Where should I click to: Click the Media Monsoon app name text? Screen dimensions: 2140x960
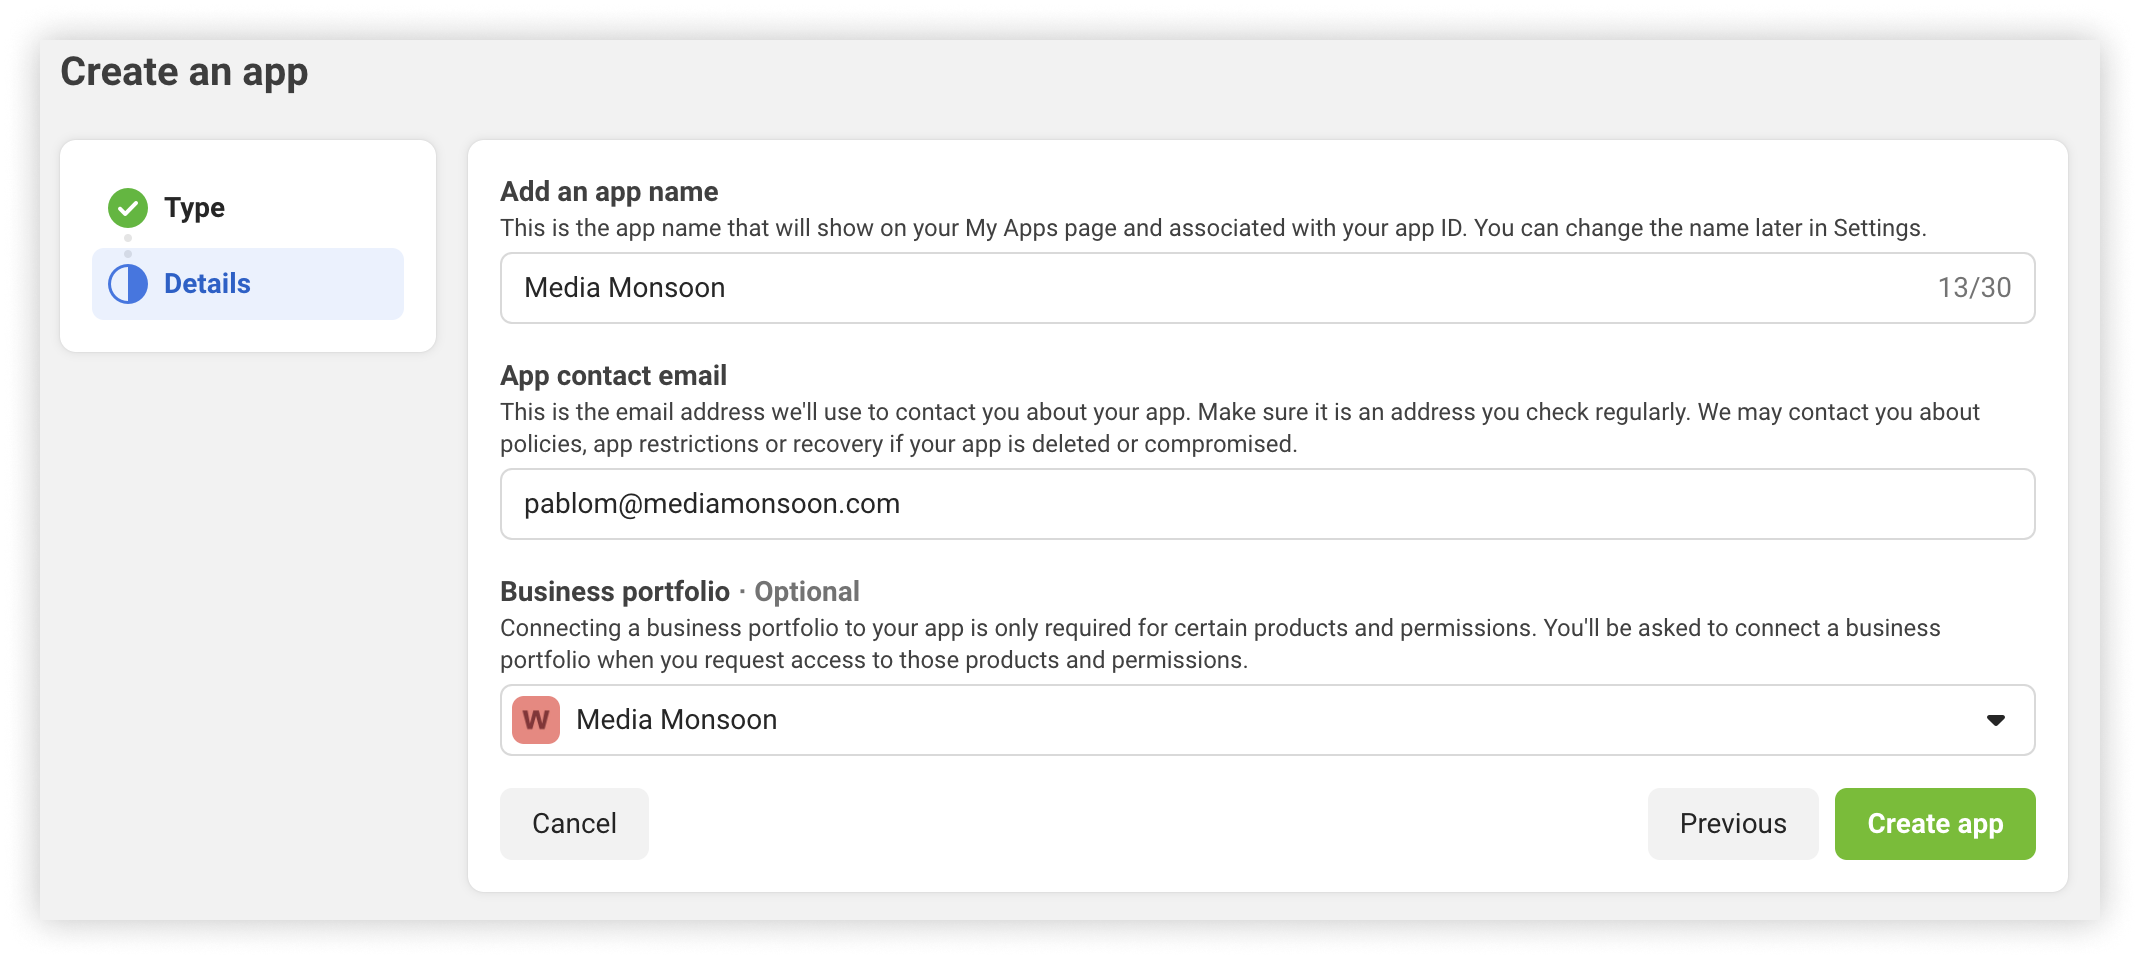pyautogui.click(x=623, y=287)
